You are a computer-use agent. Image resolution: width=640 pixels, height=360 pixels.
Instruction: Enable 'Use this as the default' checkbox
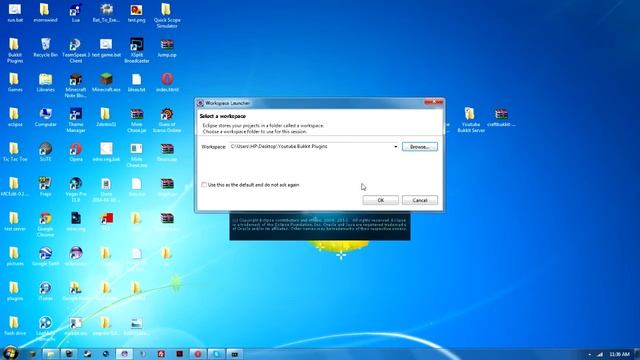(204, 185)
